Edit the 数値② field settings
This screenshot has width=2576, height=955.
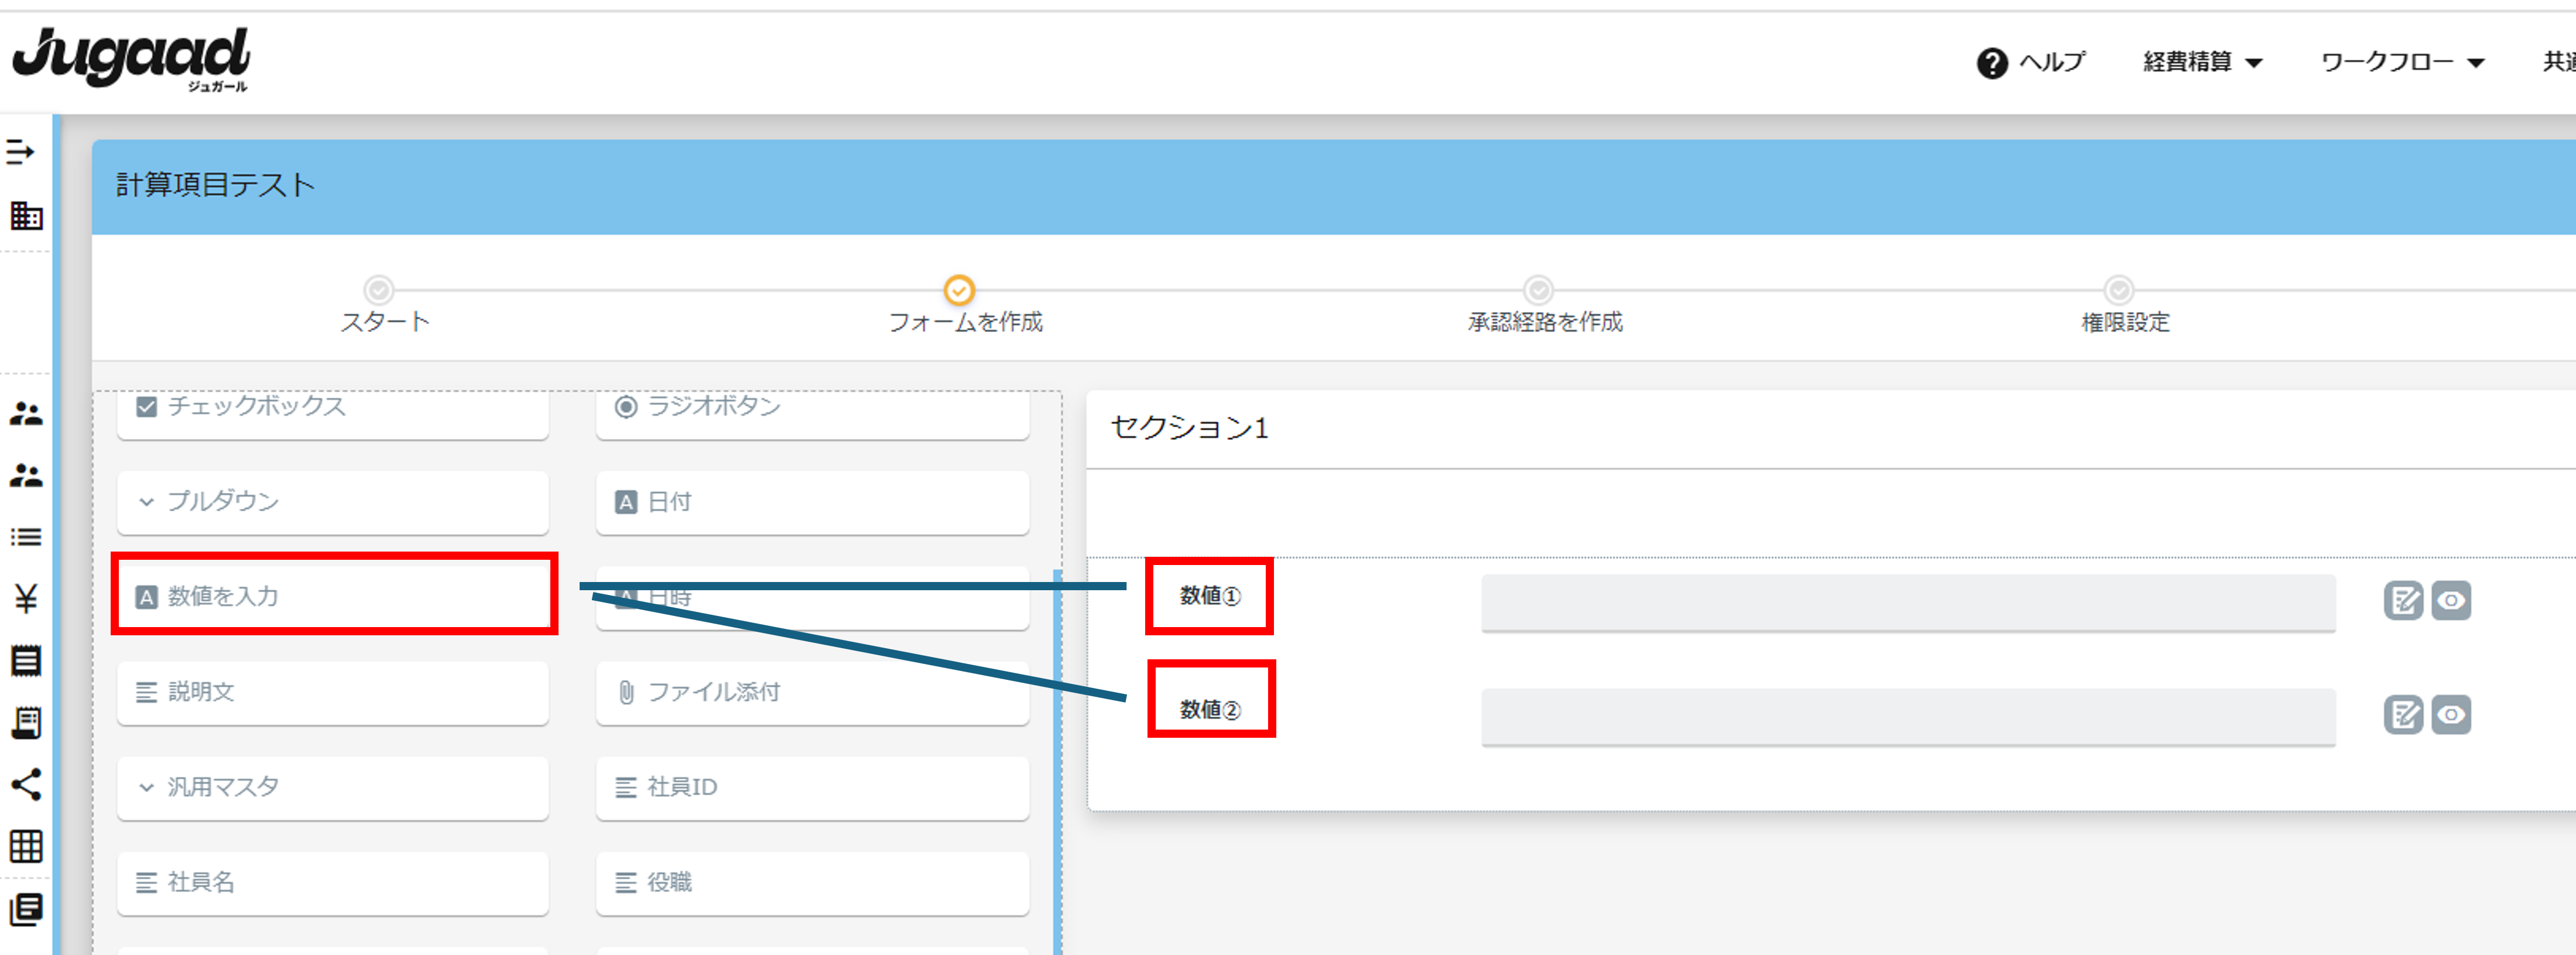2402,715
